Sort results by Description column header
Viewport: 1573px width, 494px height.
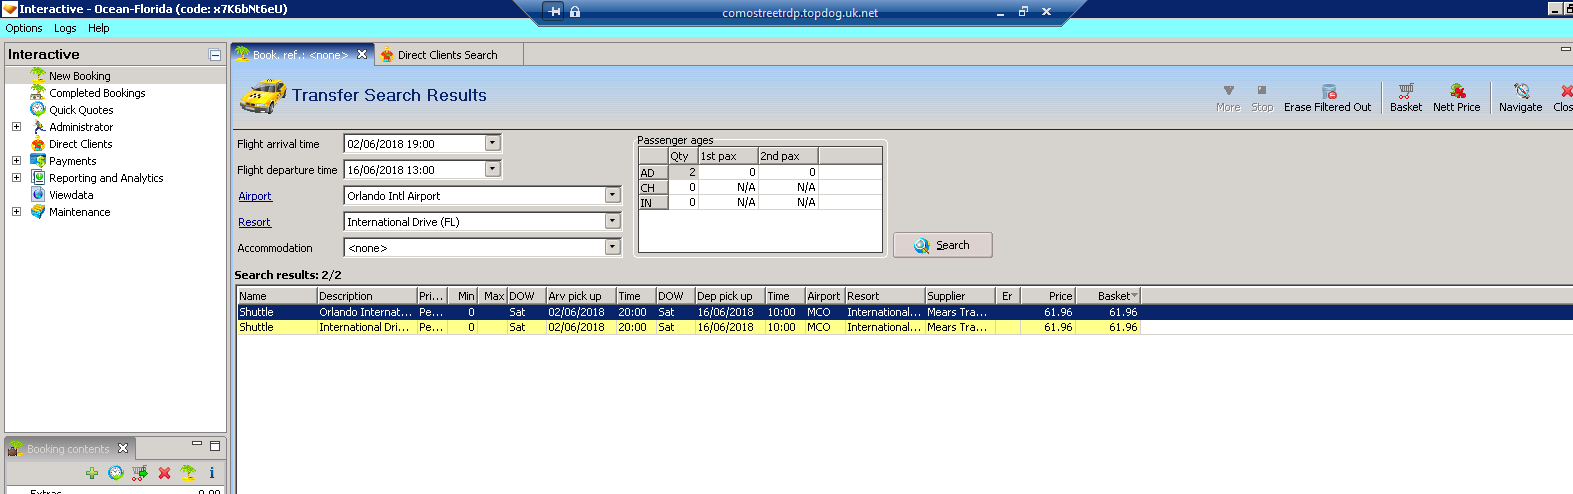(x=367, y=296)
